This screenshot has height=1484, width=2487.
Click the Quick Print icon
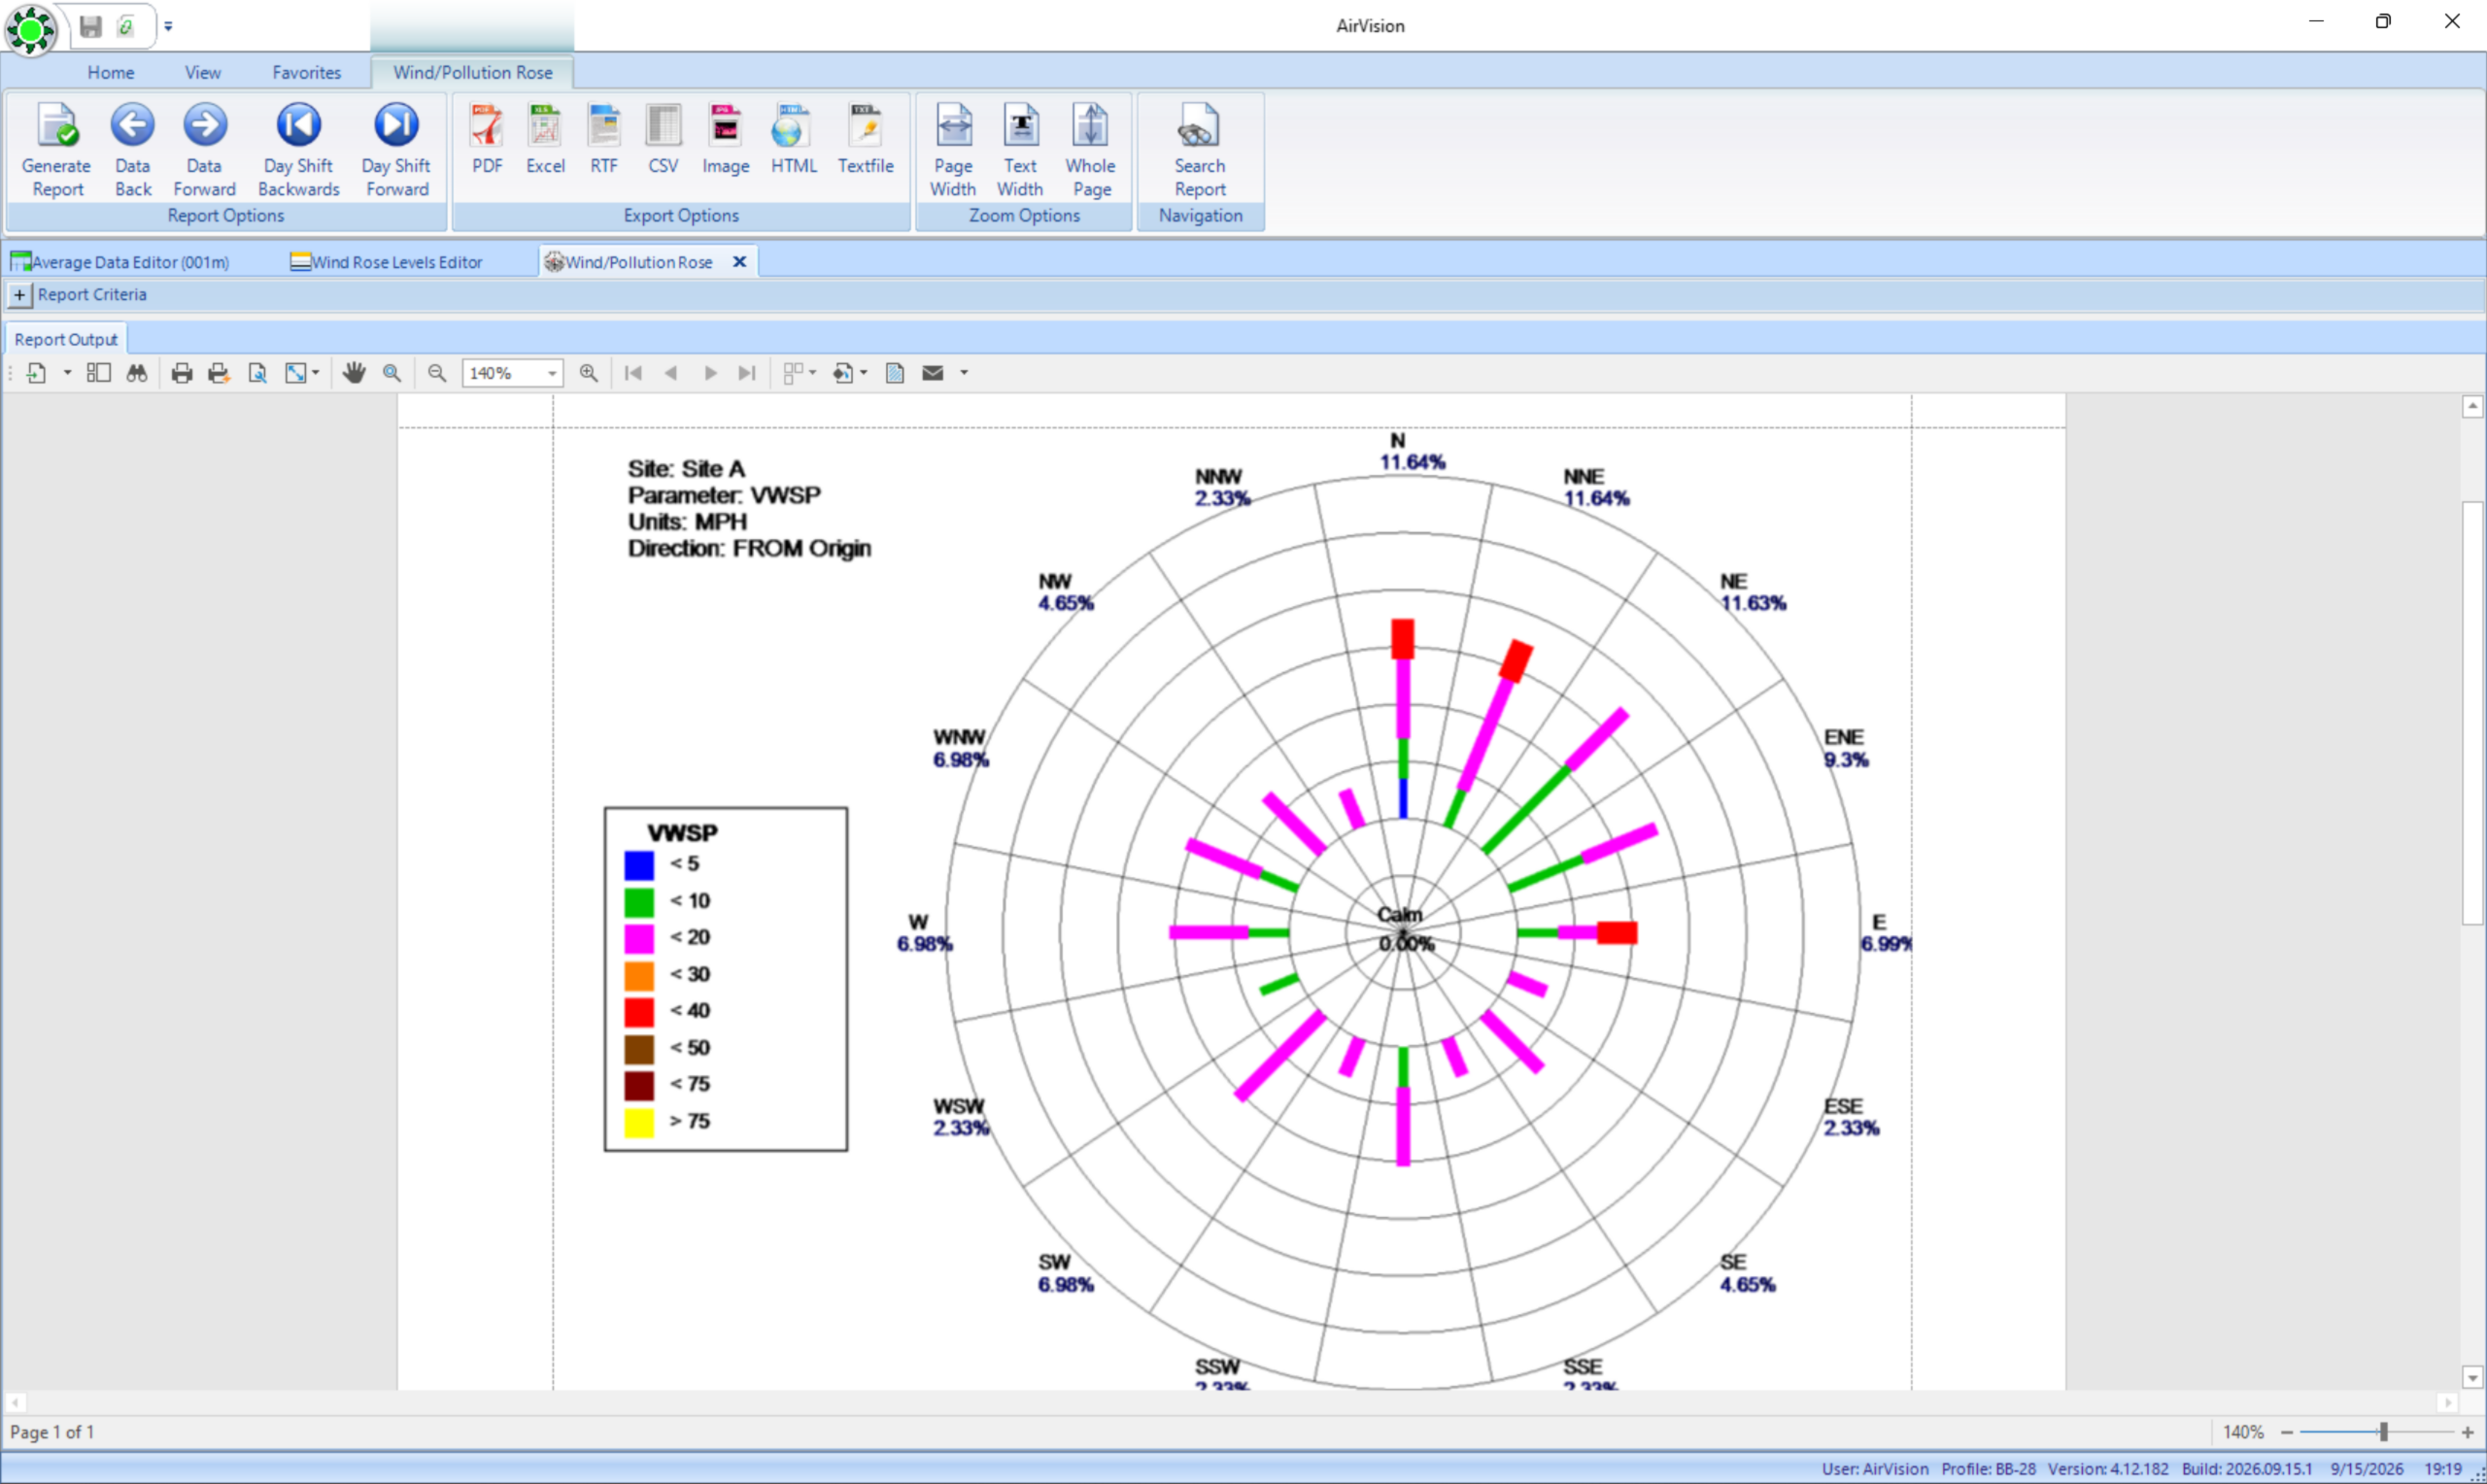click(x=218, y=373)
